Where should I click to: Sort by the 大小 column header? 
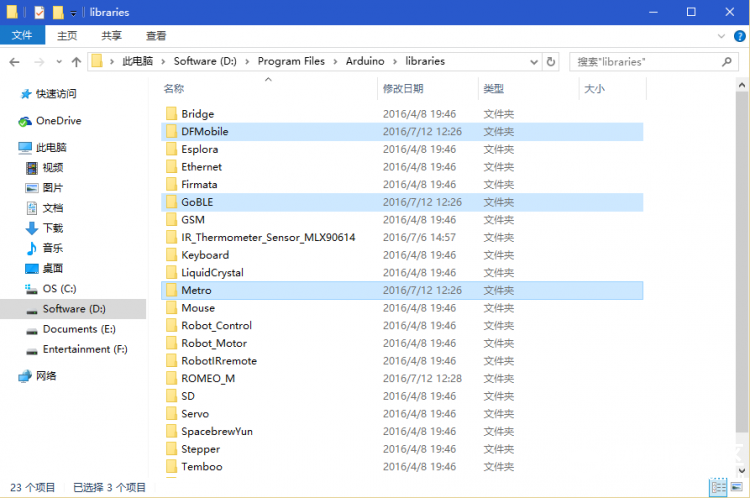click(x=595, y=89)
